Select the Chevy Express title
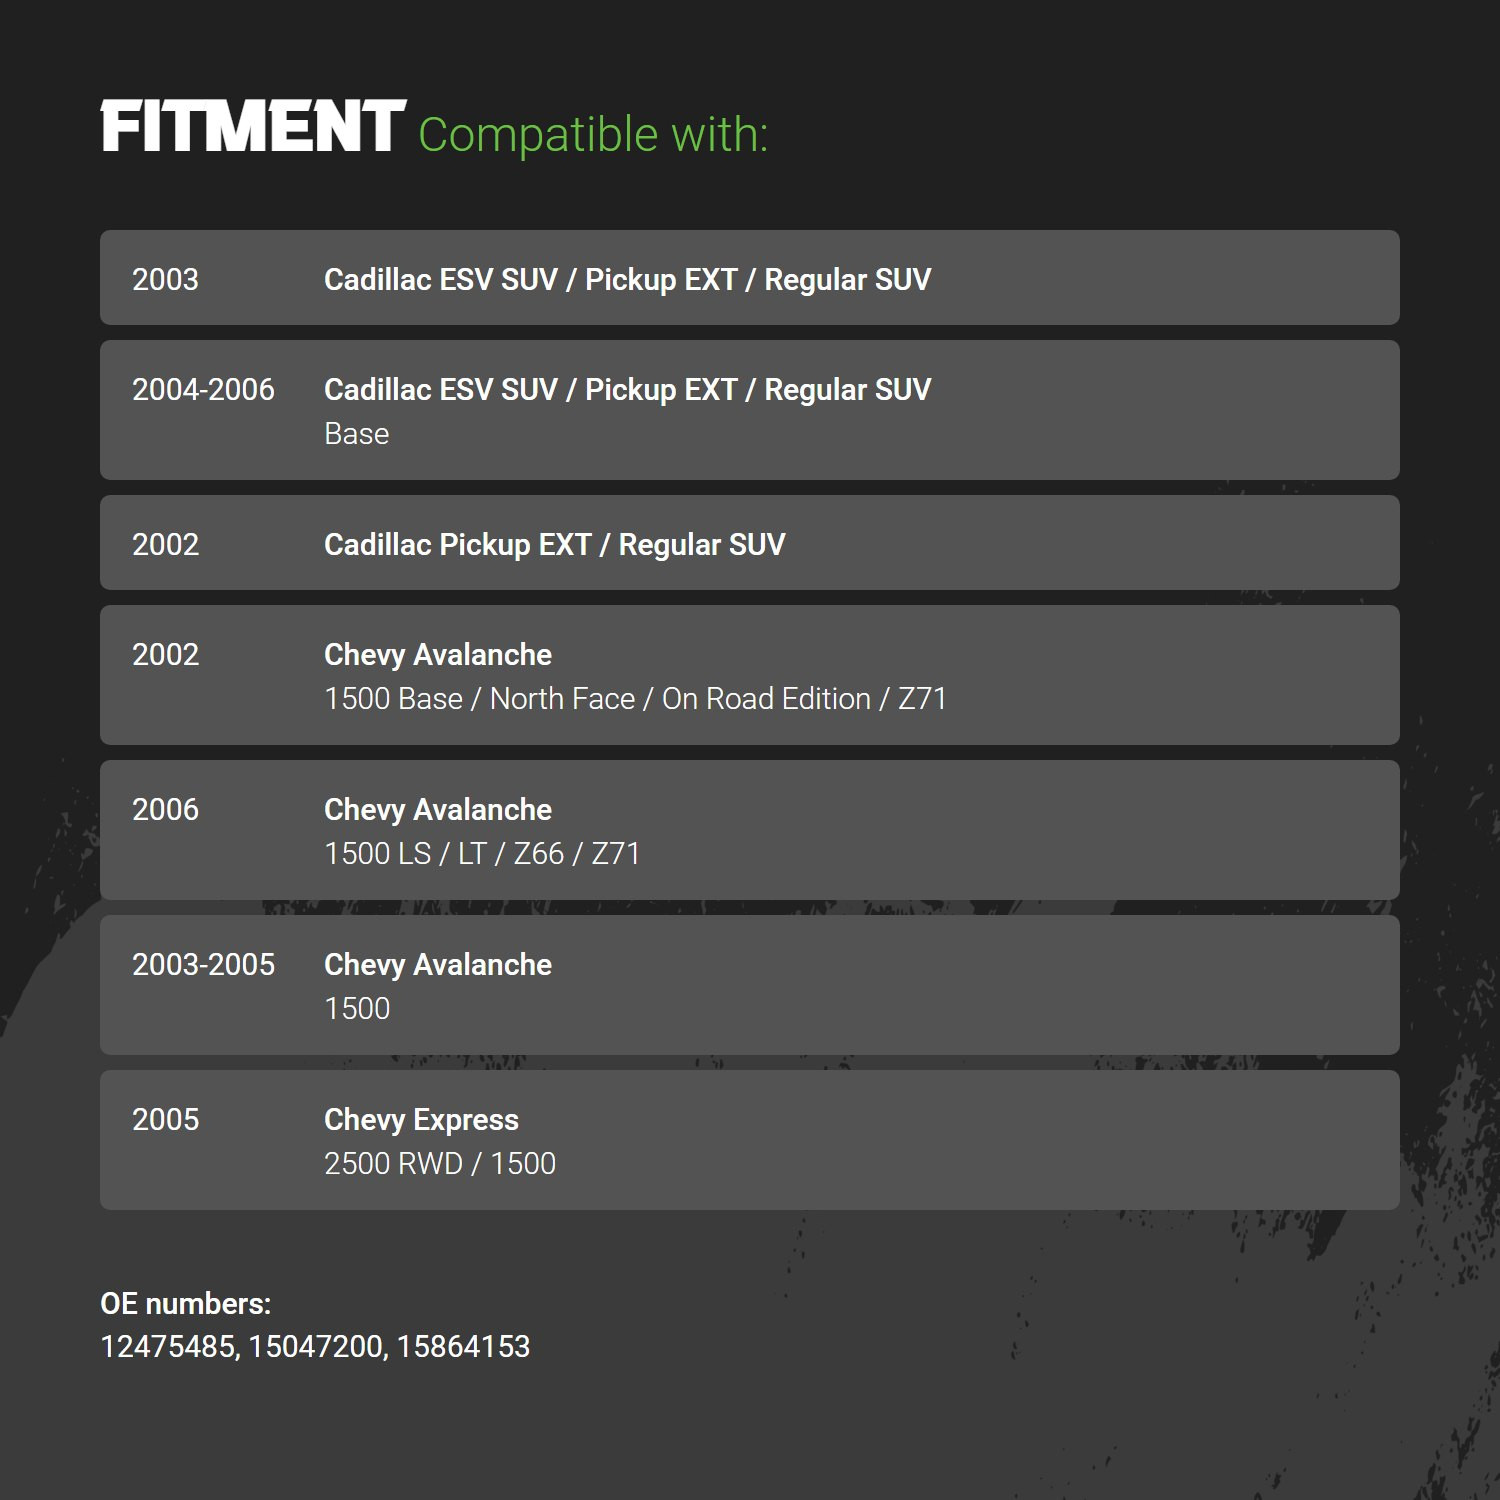Viewport: 1500px width, 1500px height. pos(421,1120)
